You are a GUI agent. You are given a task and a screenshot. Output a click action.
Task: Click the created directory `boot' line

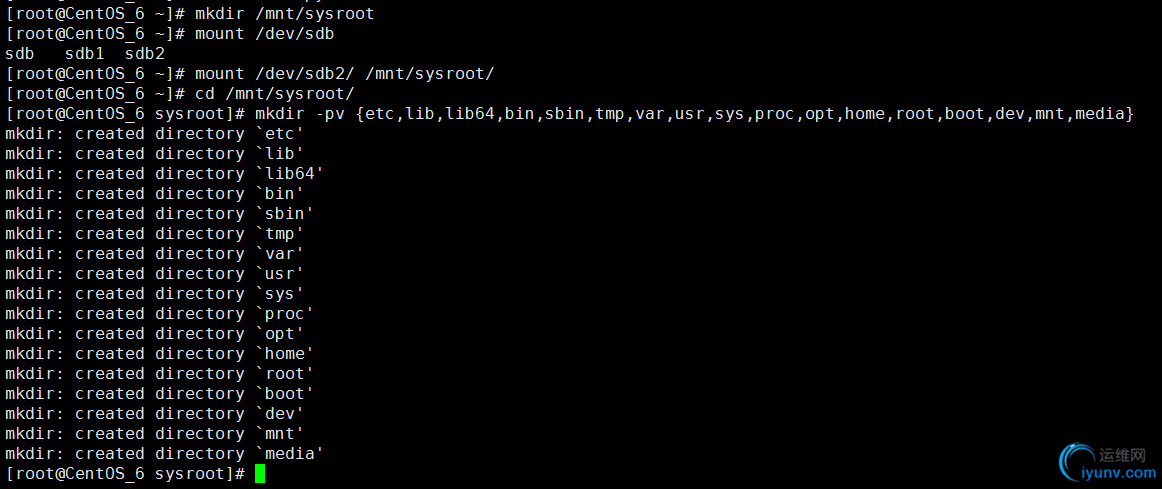tap(159, 394)
